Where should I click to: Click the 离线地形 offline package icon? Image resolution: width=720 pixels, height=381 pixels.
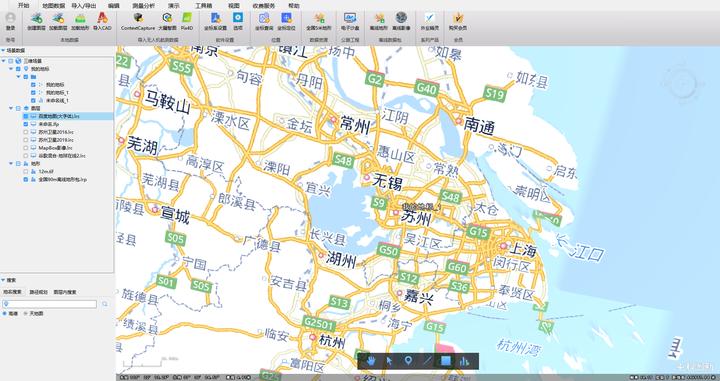pyautogui.click(x=379, y=18)
